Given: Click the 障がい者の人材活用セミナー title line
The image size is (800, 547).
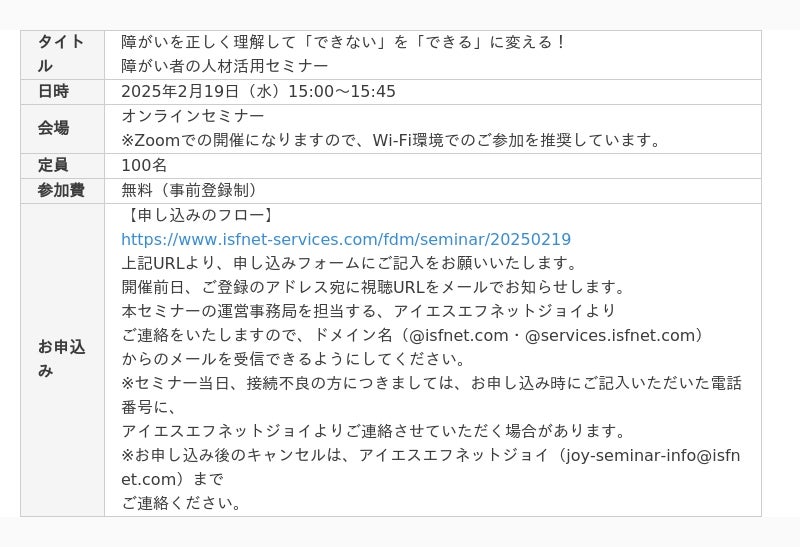Looking at the screenshot, I should [224, 66].
